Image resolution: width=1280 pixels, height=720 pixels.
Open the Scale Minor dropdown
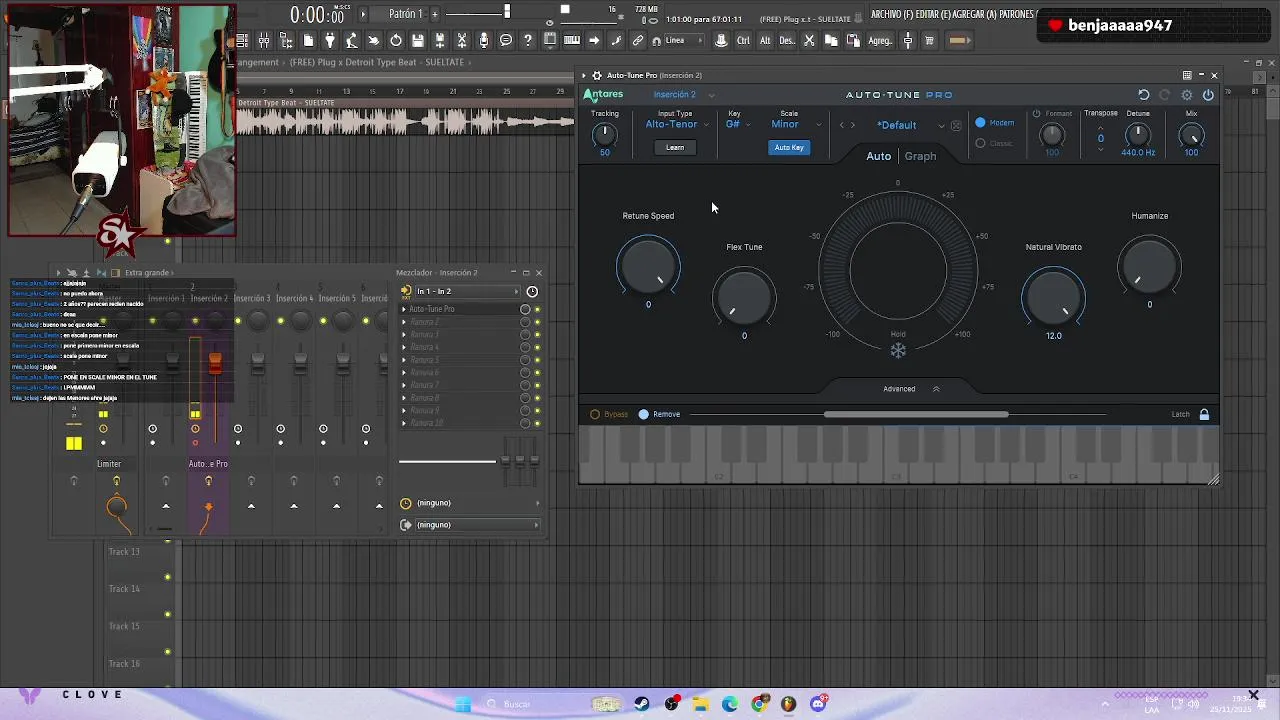(x=796, y=124)
